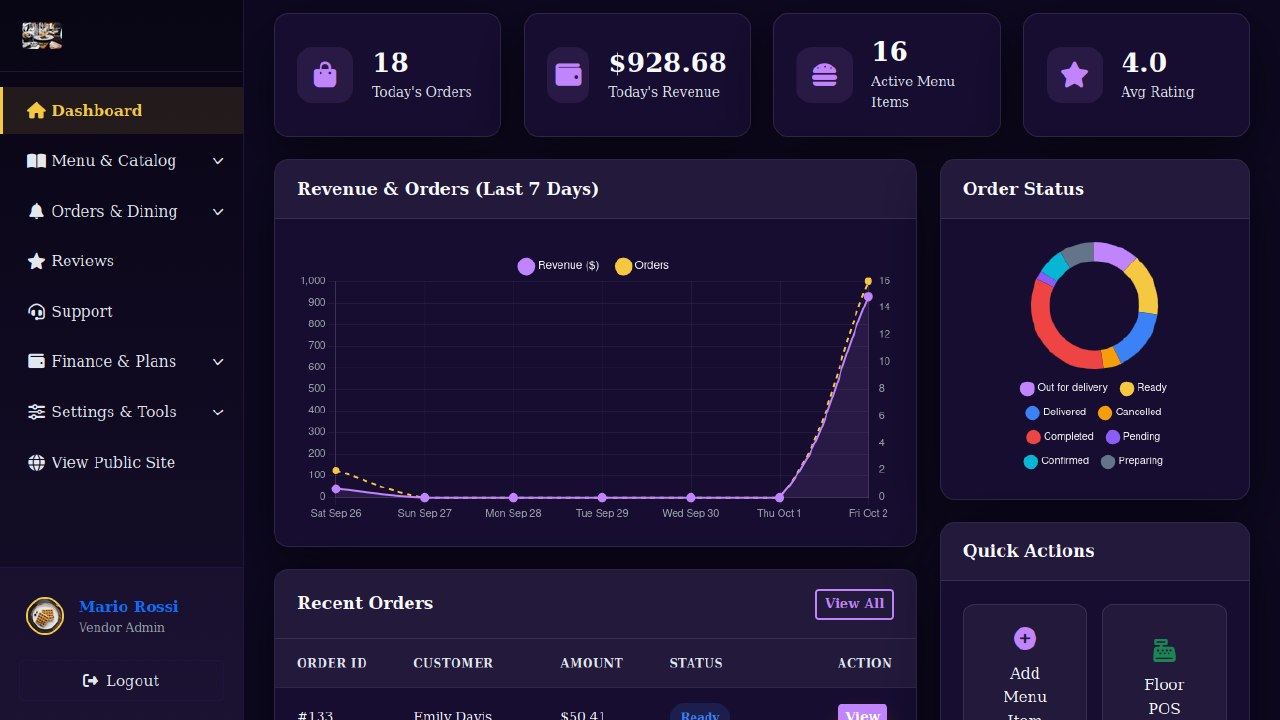Expand the Orders & Dining chevron
This screenshot has height=720, width=1280.
[x=218, y=212]
